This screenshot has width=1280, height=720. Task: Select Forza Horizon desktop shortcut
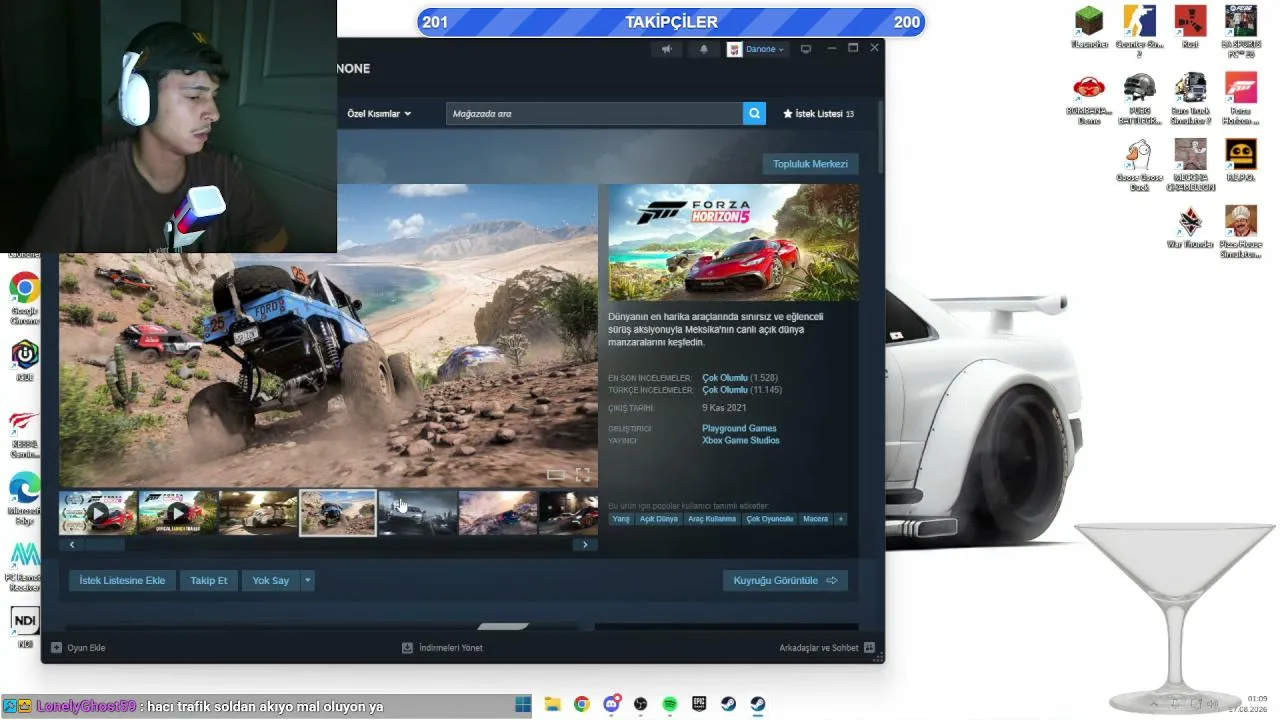1241,98
